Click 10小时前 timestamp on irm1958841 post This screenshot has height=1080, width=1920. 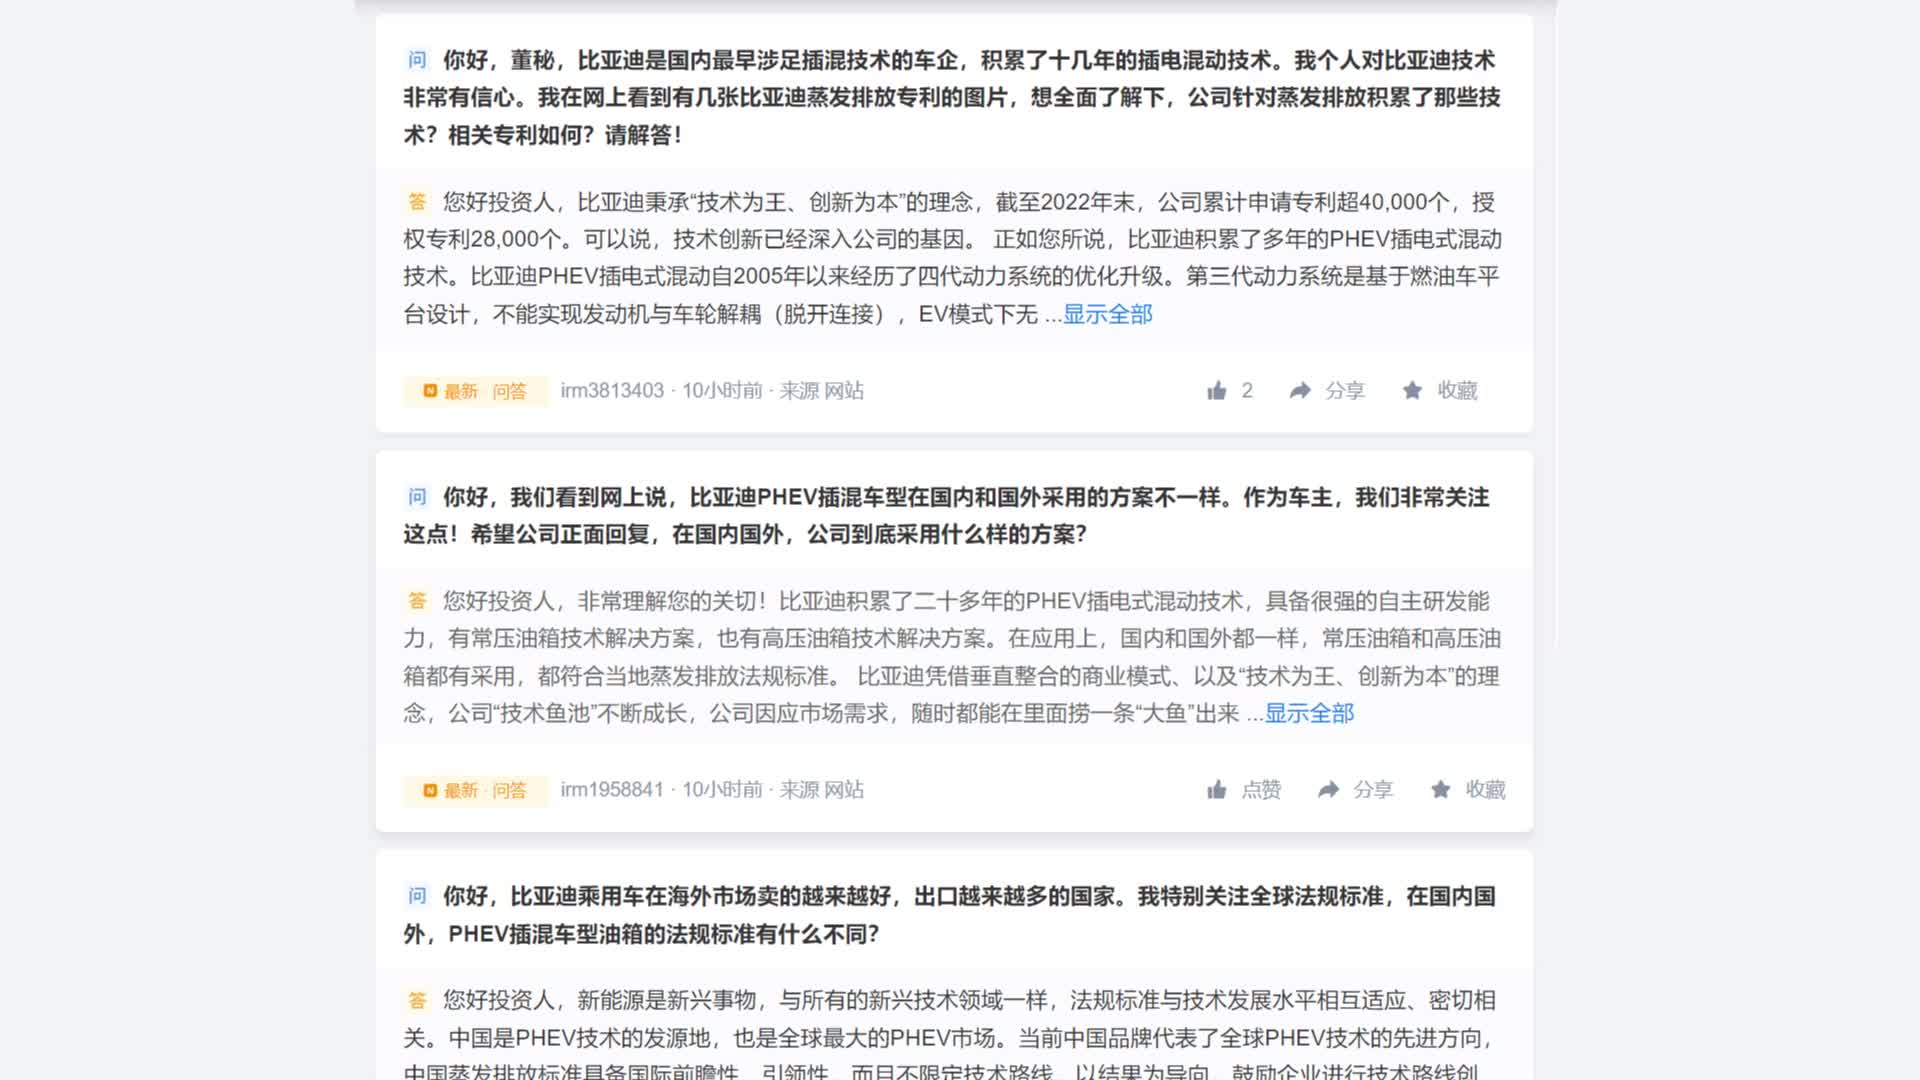[722, 790]
